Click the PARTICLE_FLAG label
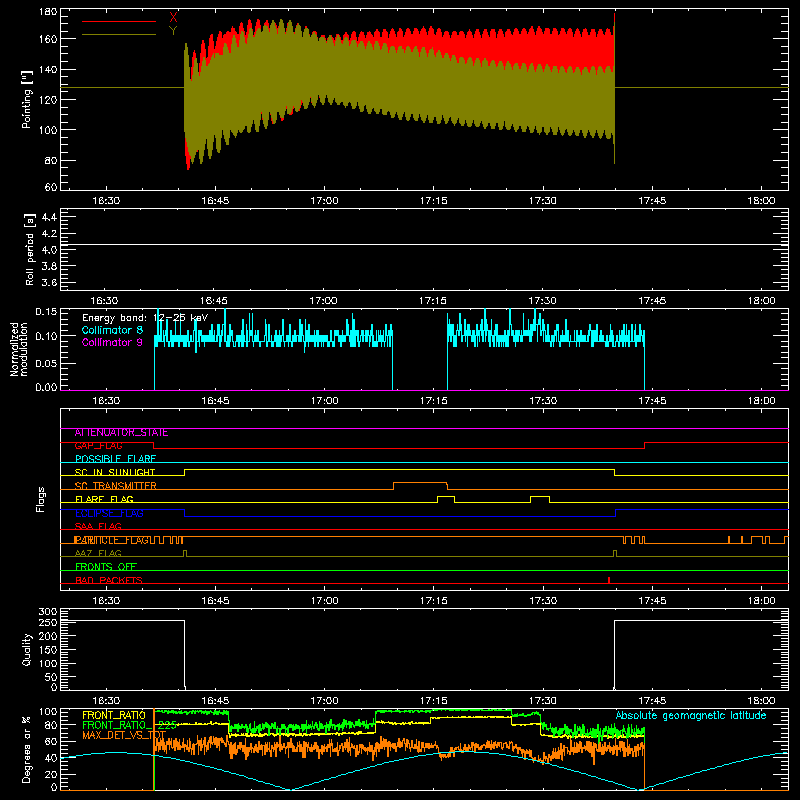The height and width of the screenshot is (800, 800). click(111, 540)
